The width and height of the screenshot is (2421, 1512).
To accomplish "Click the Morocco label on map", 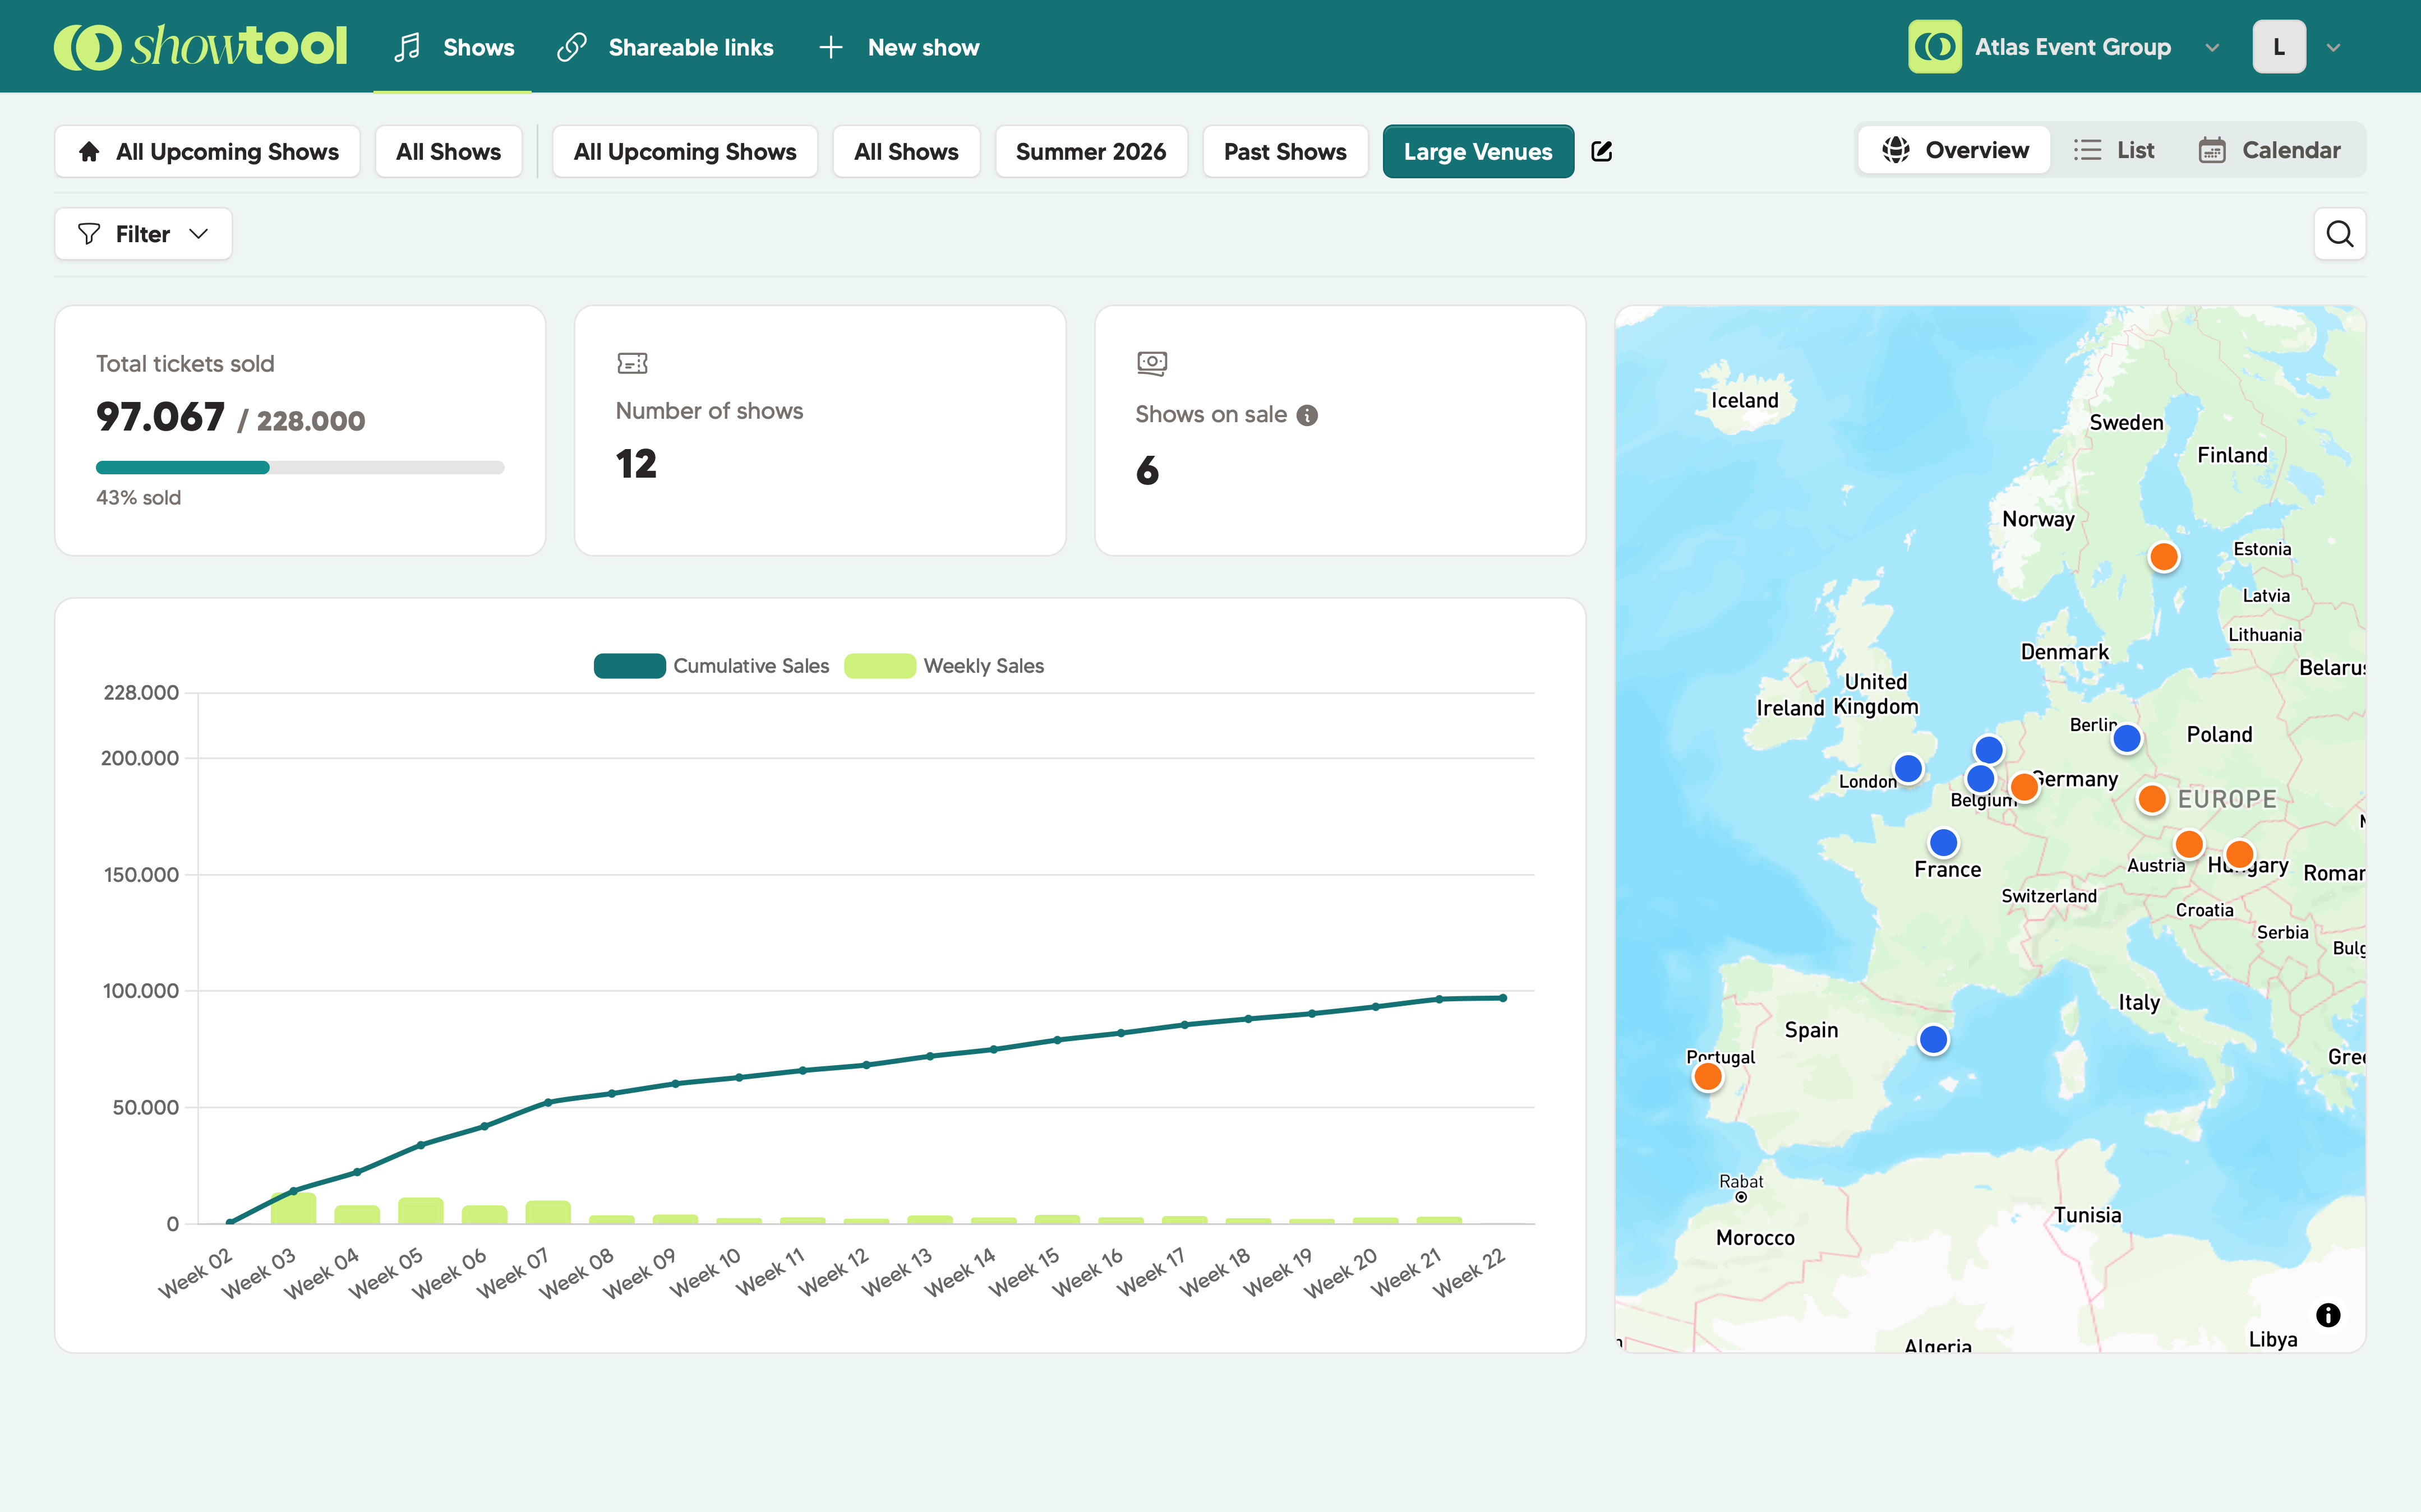I will (x=1755, y=1238).
